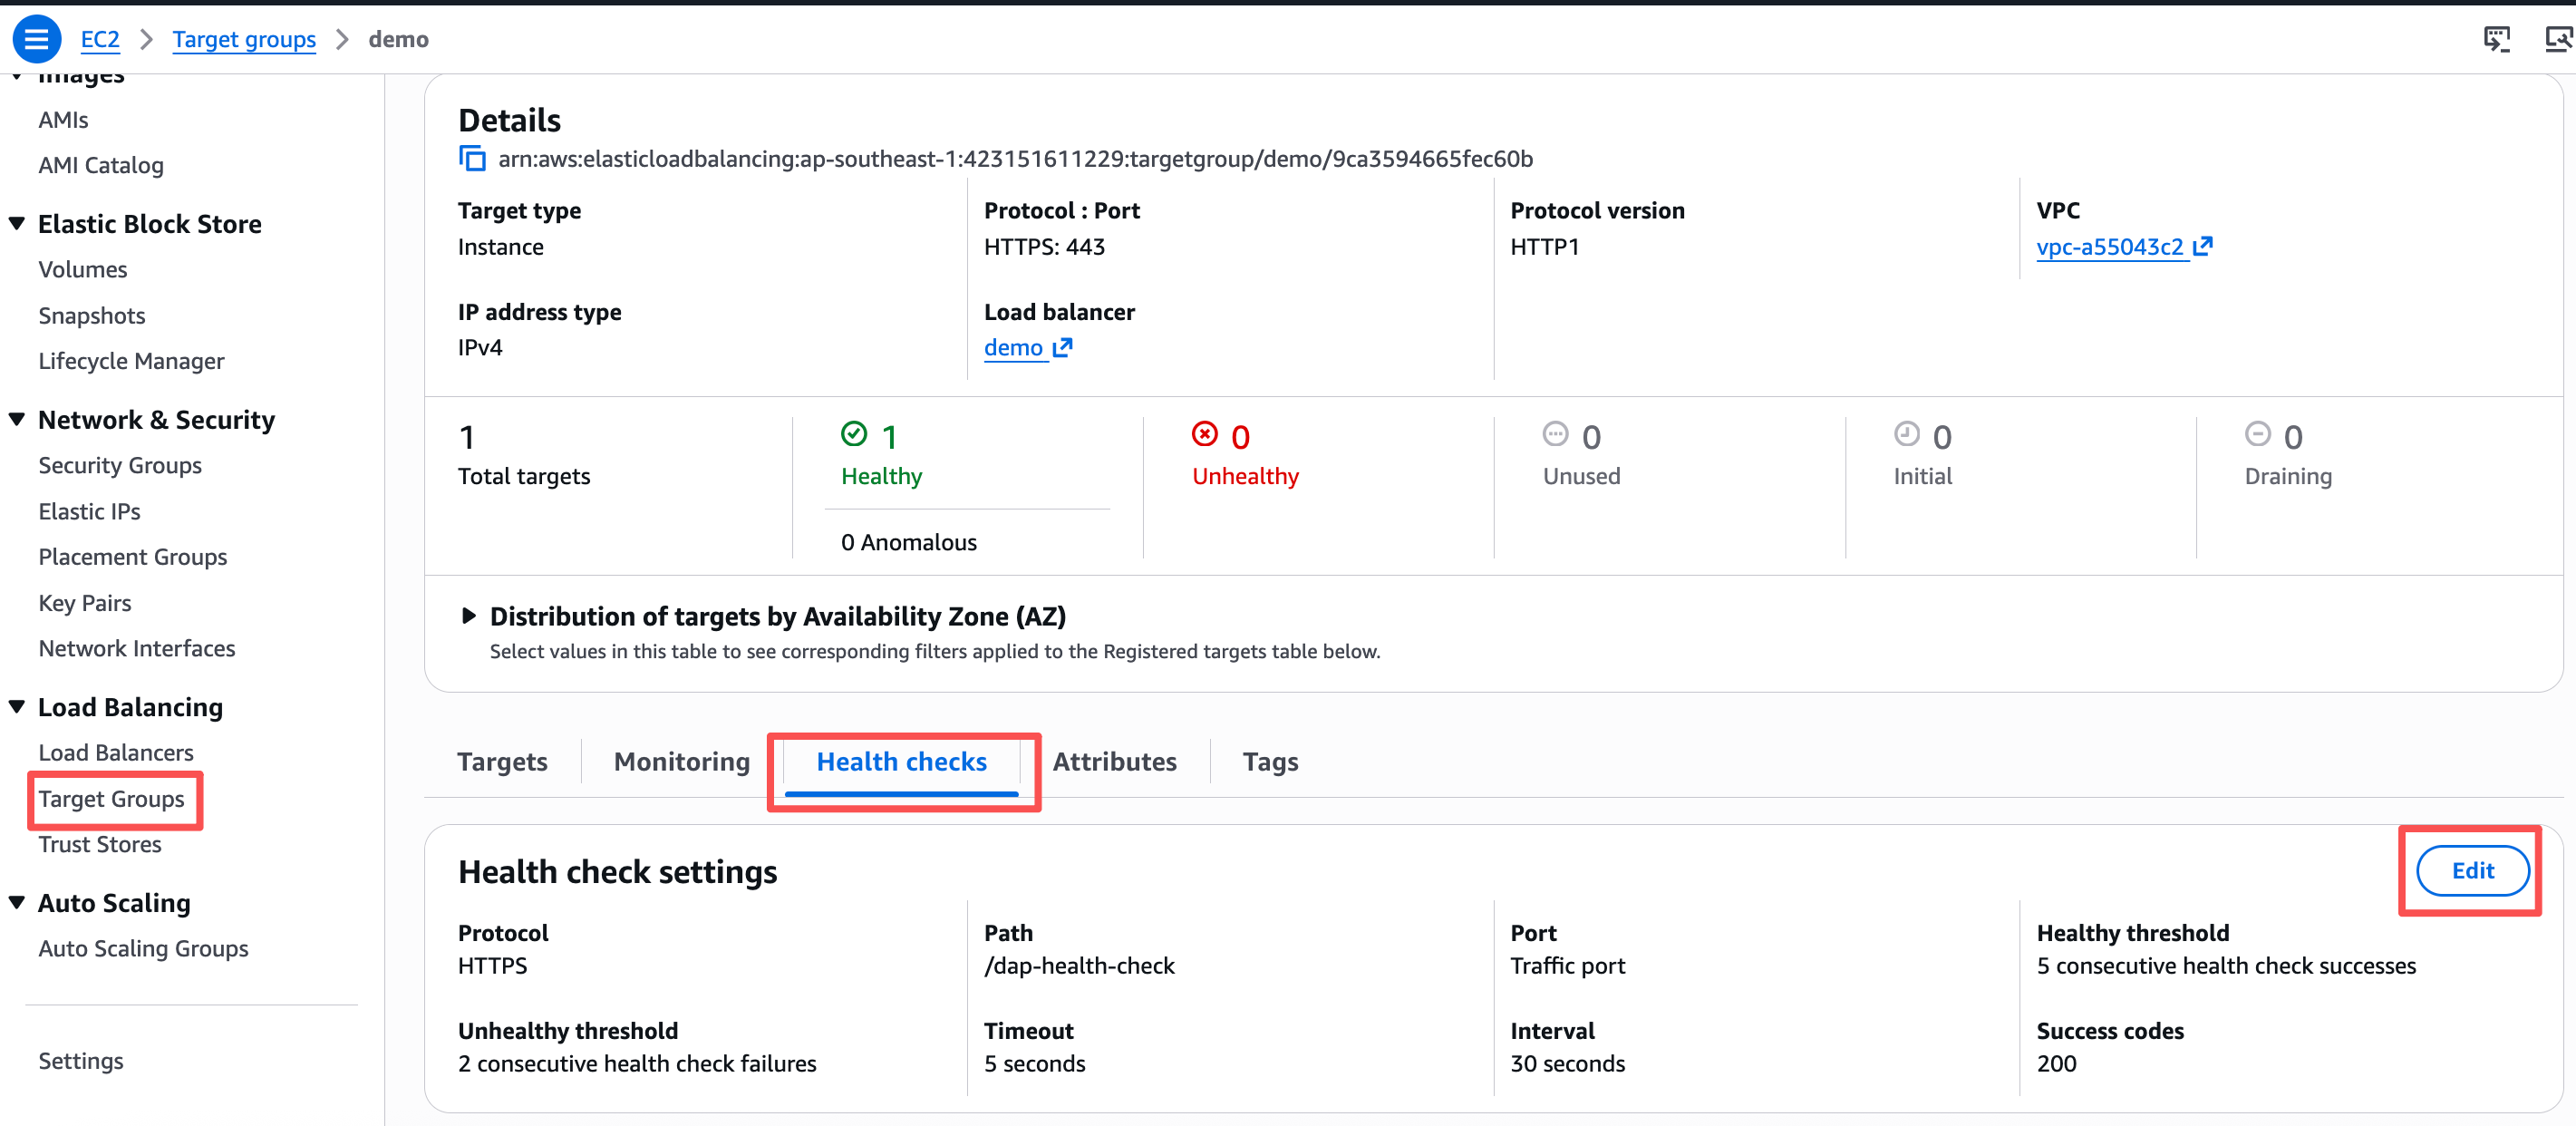Viewport: 2576px width, 1126px height.
Task: Go to EC2 in the breadcrumb
Action: 100,39
